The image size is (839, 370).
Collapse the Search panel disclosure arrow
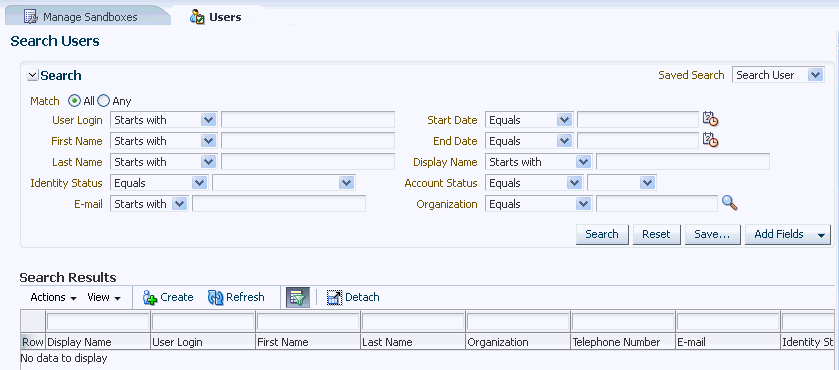33,75
